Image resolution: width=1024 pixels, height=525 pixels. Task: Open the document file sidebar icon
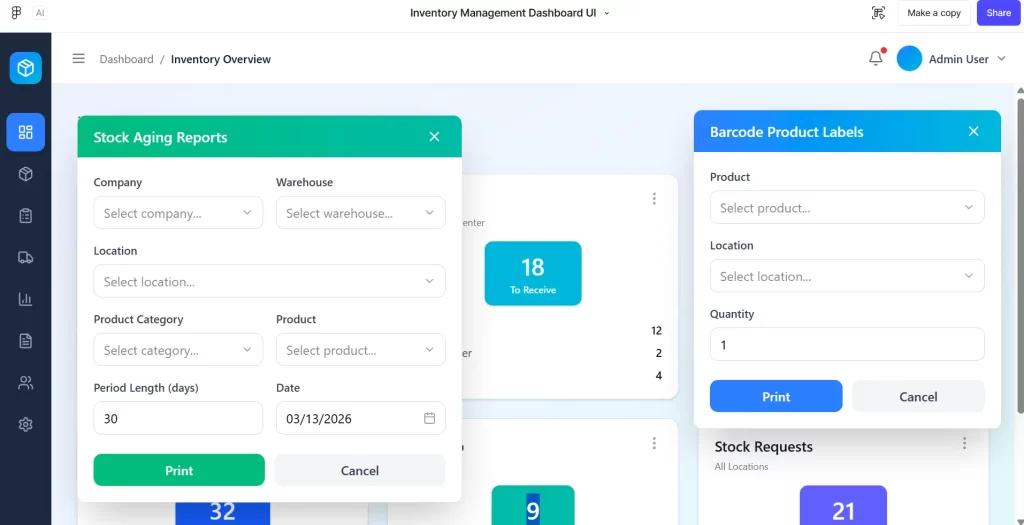click(25, 341)
